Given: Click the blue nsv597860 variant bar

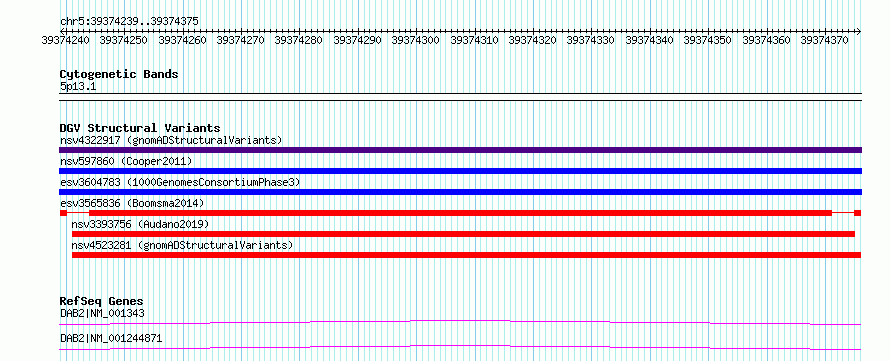Looking at the screenshot, I should [460, 171].
